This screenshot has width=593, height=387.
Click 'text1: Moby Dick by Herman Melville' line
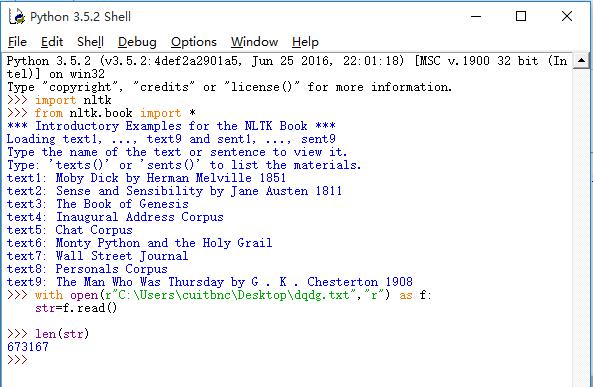[x=146, y=178]
